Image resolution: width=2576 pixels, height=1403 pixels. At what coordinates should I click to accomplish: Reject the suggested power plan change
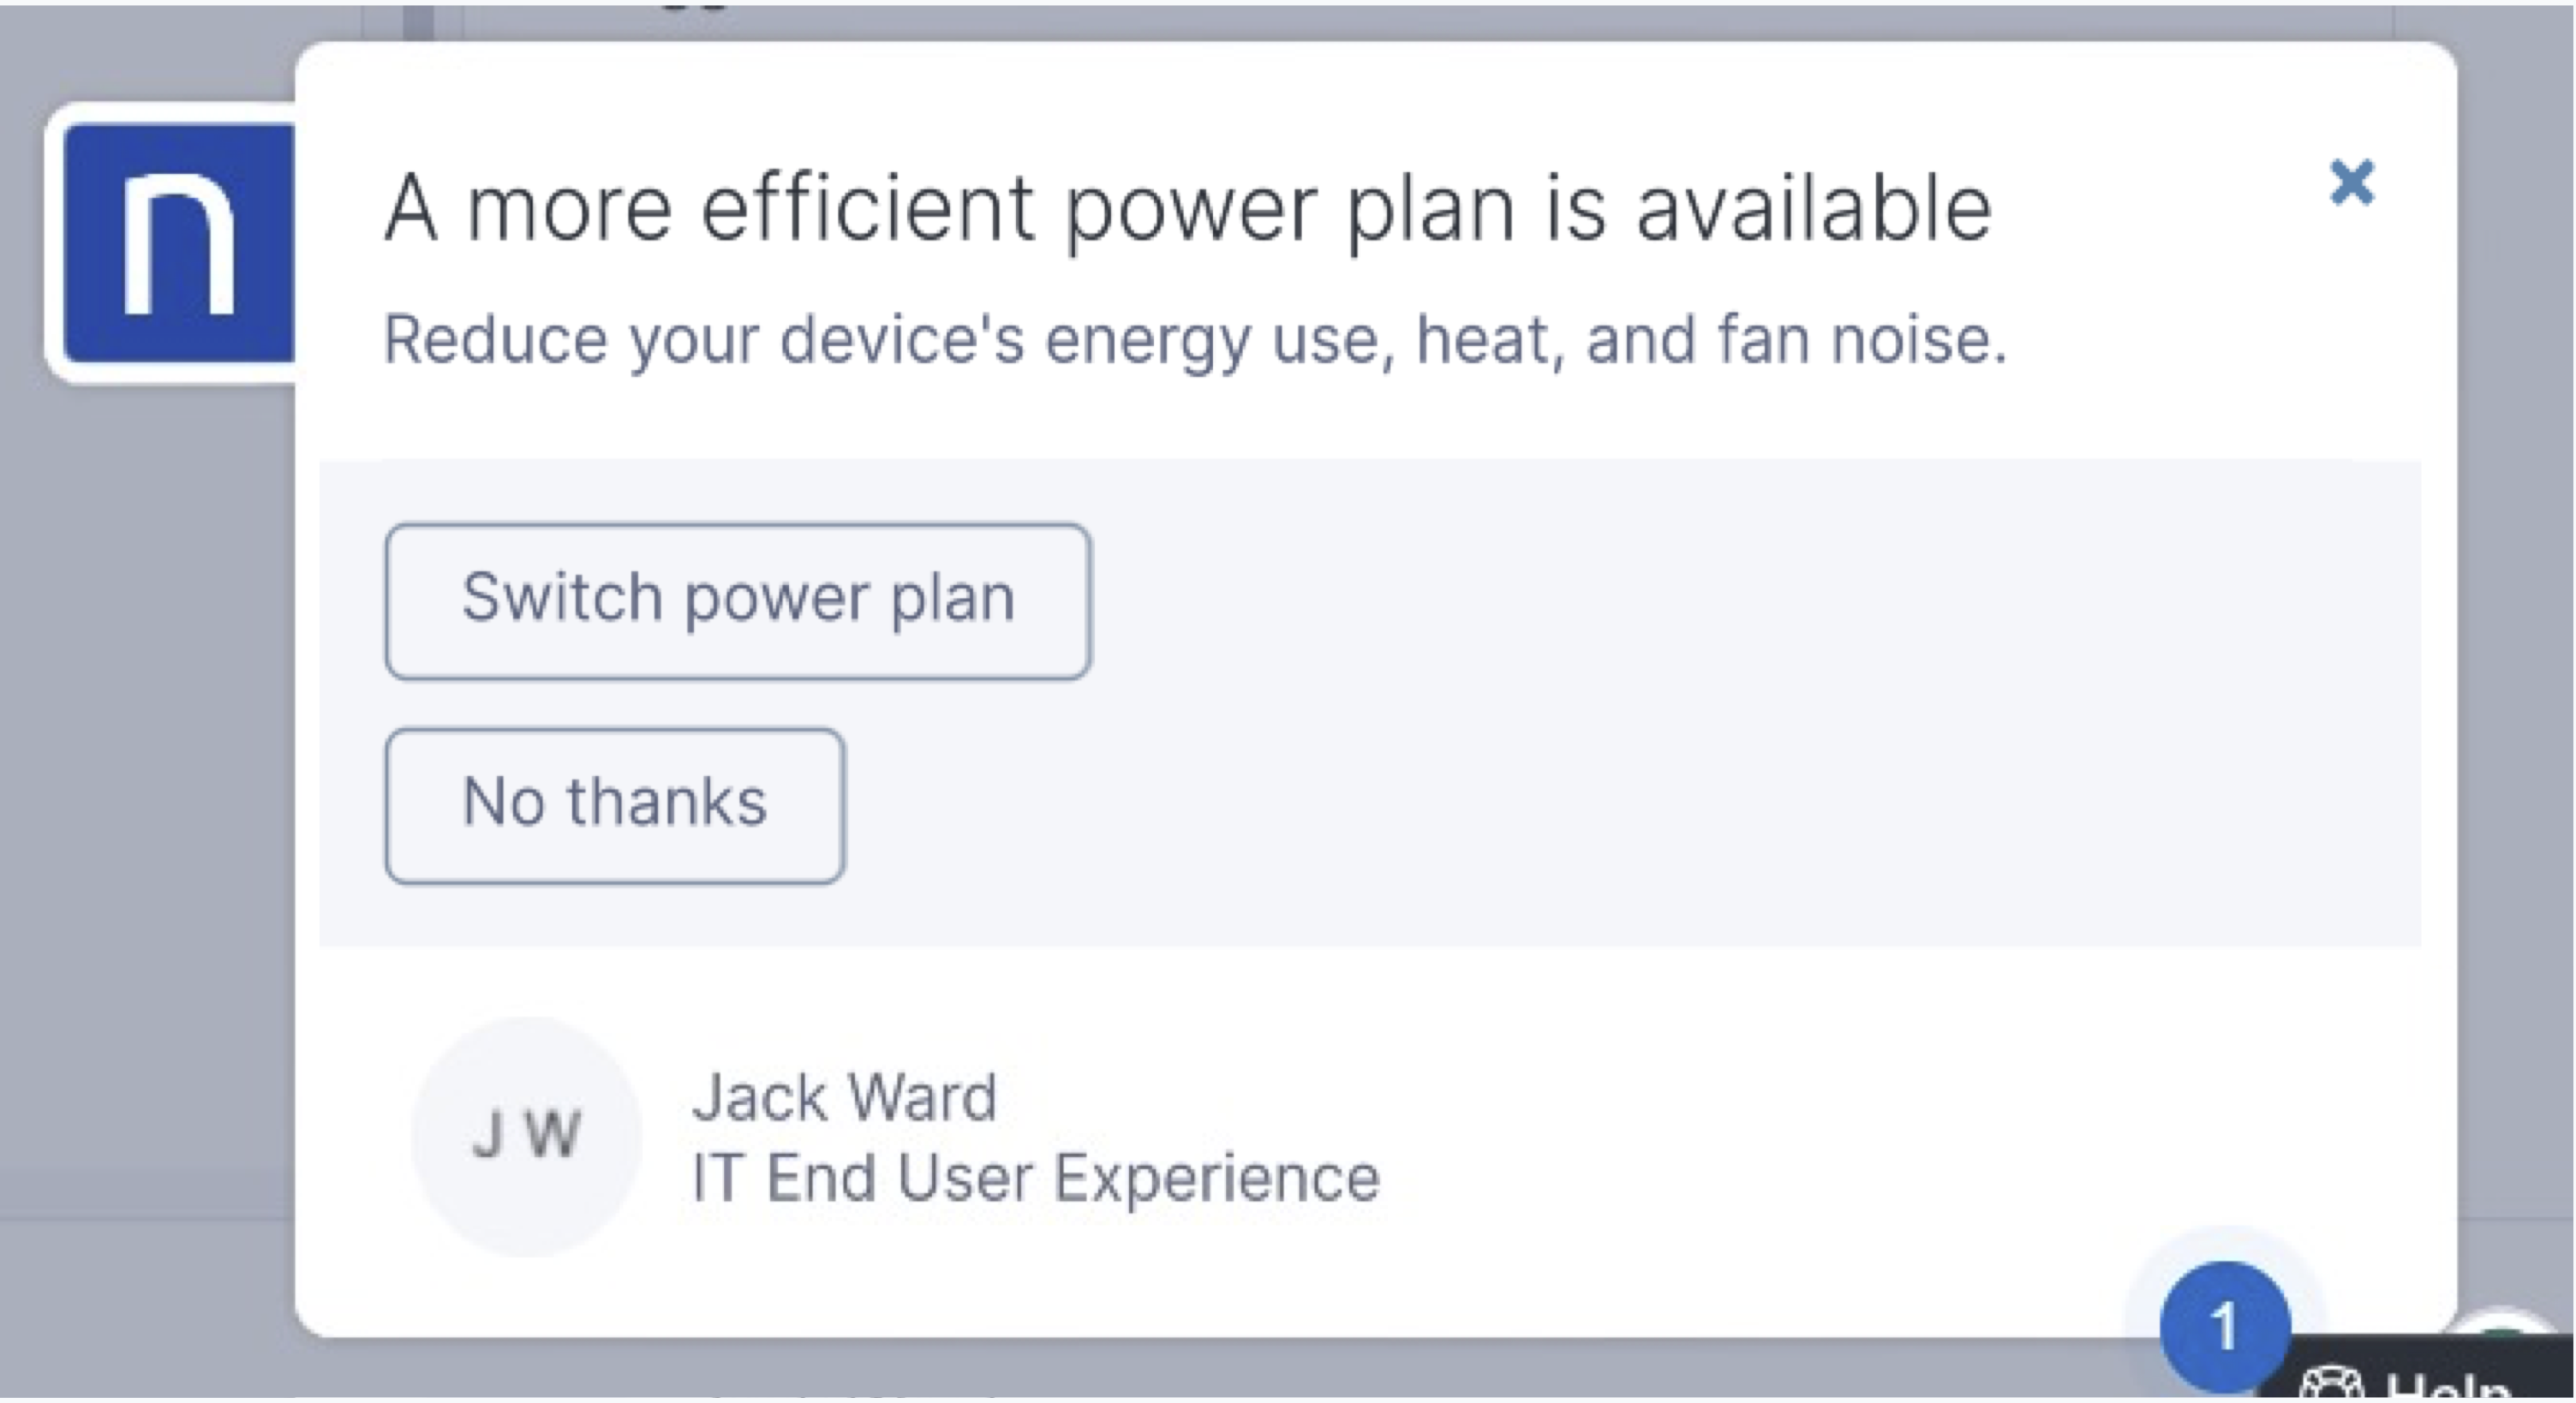click(x=615, y=805)
